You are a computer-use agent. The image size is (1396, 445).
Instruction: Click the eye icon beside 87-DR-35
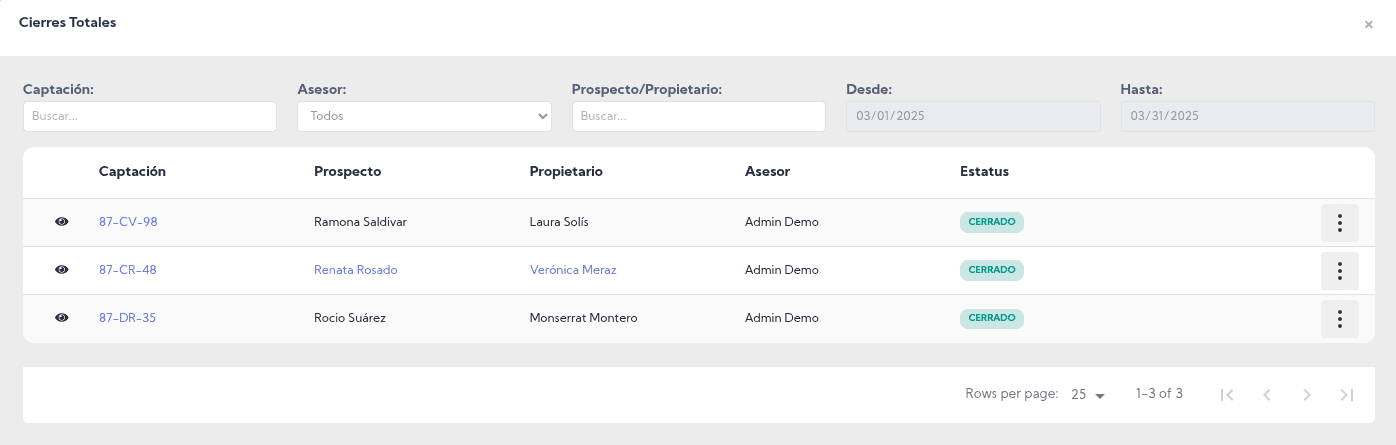tap(62, 318)
